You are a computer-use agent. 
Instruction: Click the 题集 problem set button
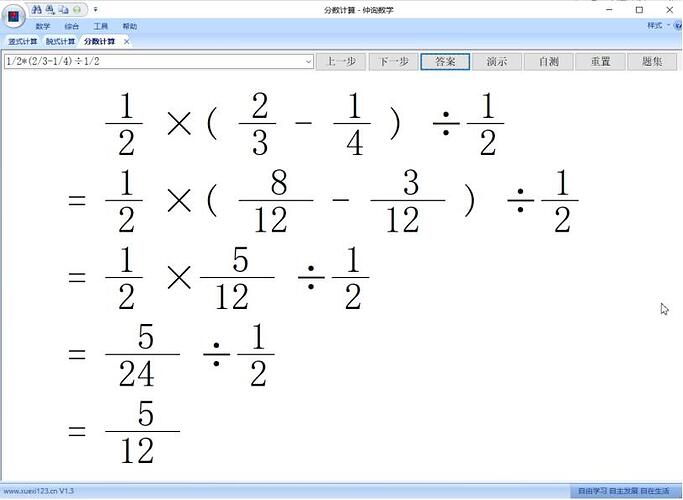pos(652,61)
